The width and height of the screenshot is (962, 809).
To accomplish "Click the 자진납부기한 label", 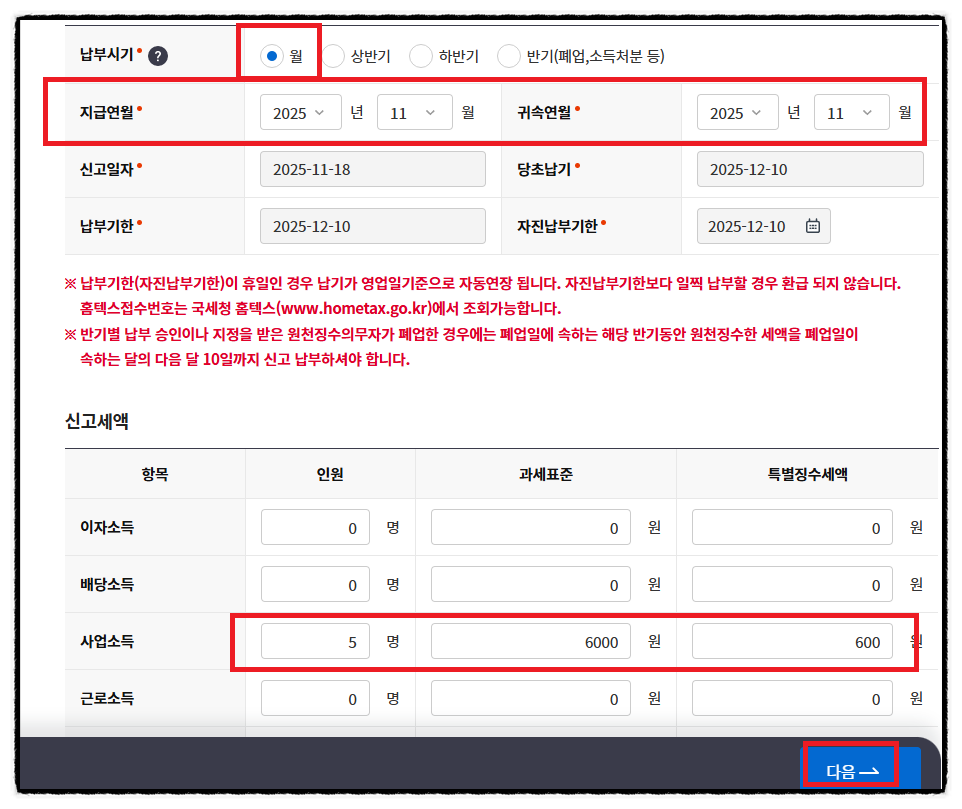I will [x=557, y=226].
